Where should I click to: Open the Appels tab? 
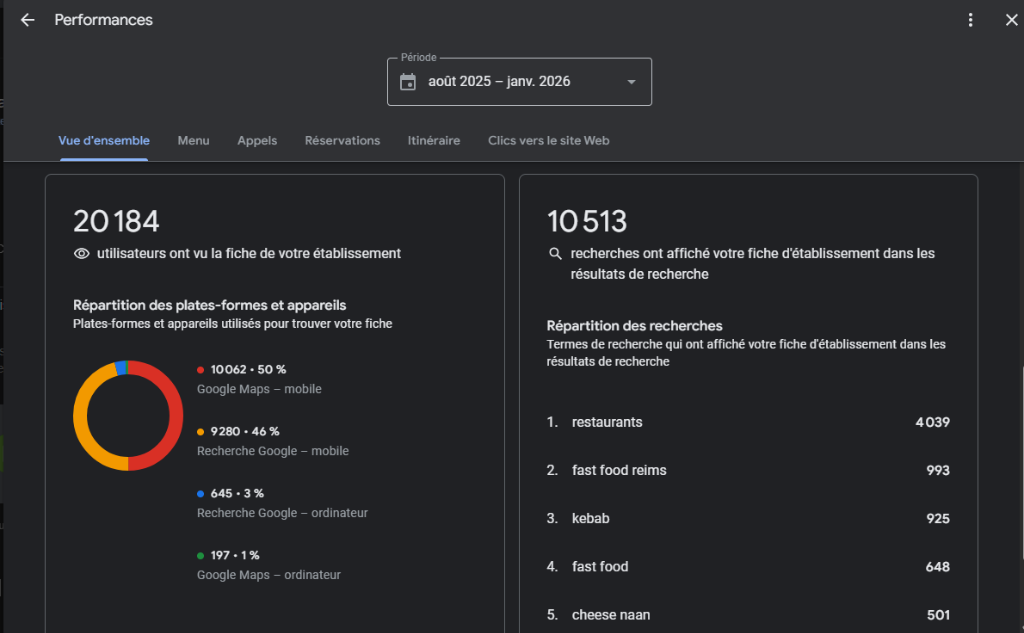pos(257,140)
